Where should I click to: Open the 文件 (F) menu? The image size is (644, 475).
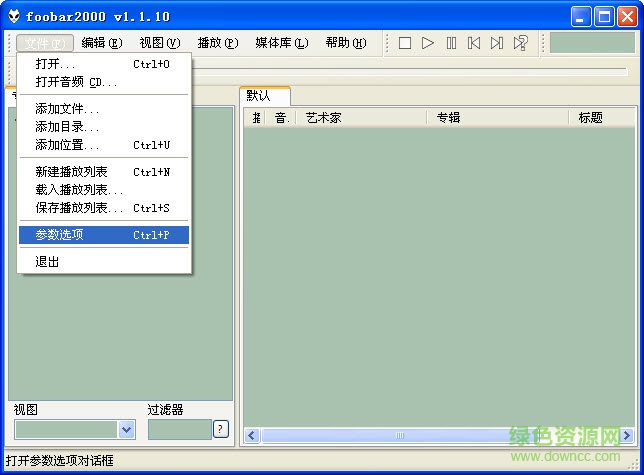(45, 43)
